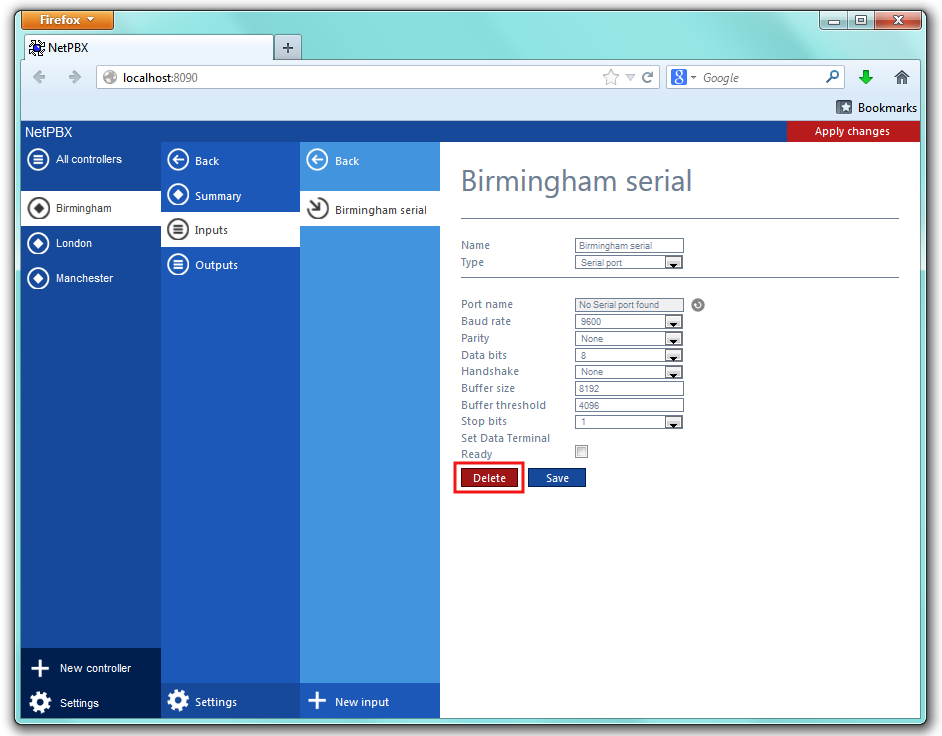Reload the page in the address bar
Image resolution: width=942 pixels, height=736 pixels.
(648, 77)
